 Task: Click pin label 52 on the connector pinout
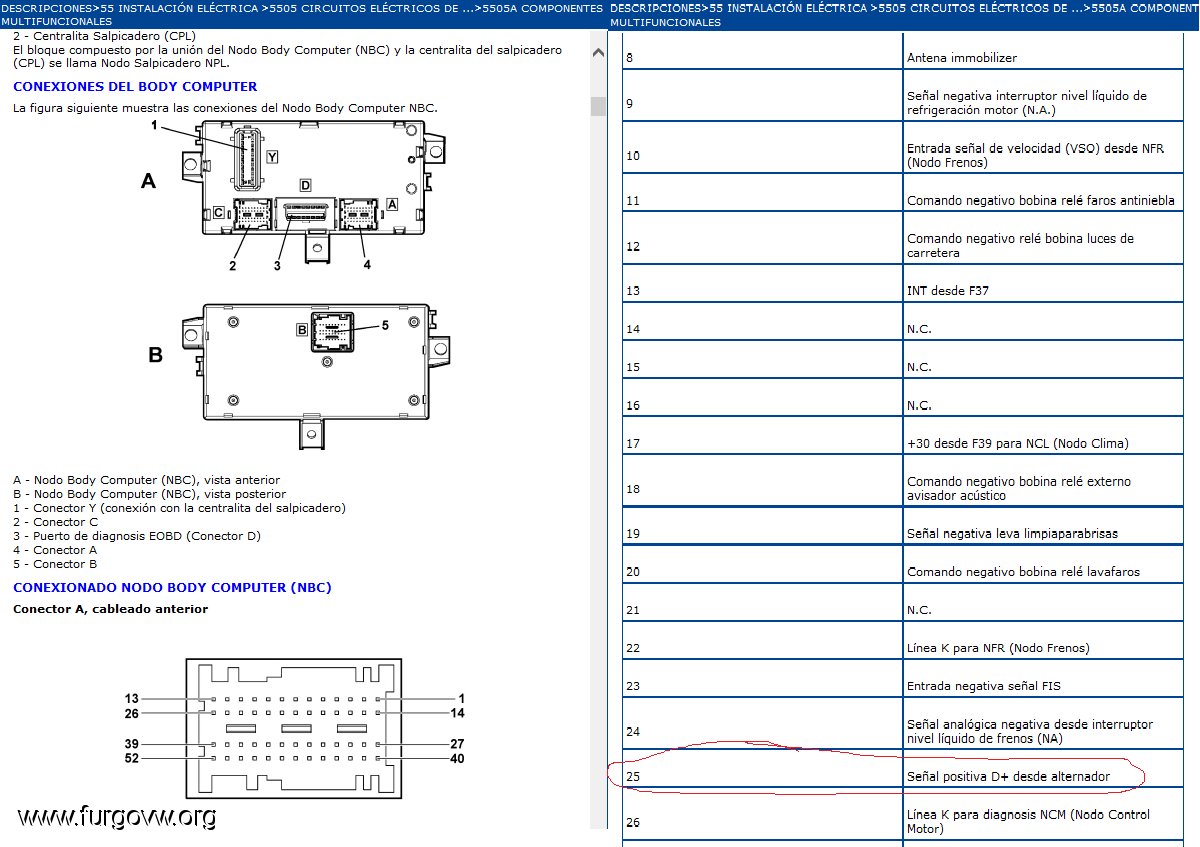click(x=132, y=759)
